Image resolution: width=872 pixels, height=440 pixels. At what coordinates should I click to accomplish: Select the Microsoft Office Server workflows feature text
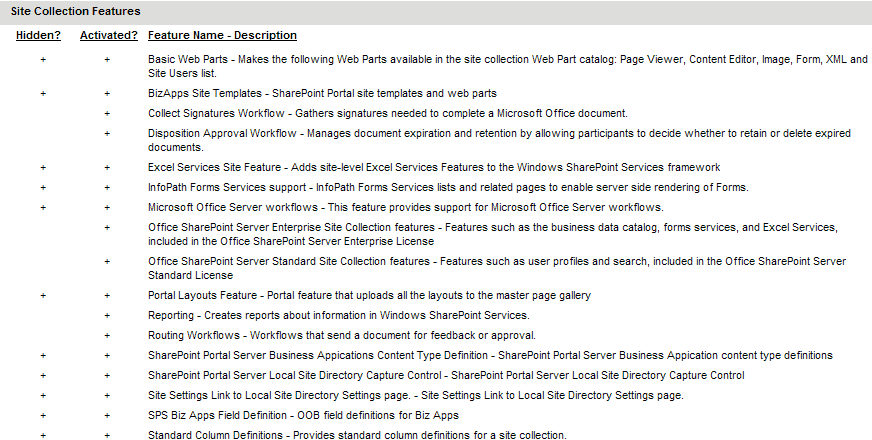(x=405, y=207)
